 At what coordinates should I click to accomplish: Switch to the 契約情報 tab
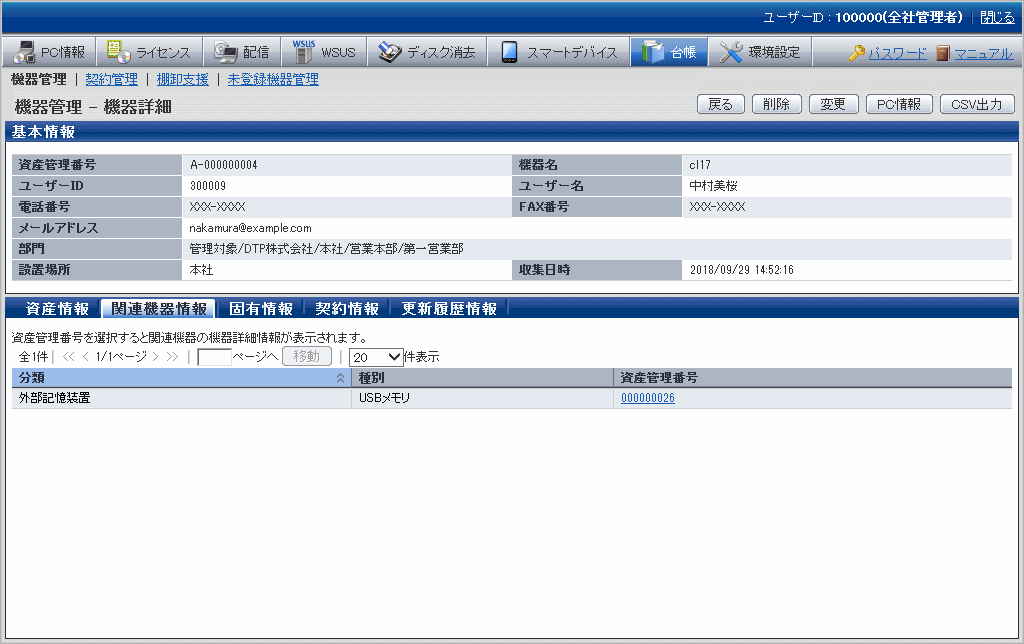(347, 309)
